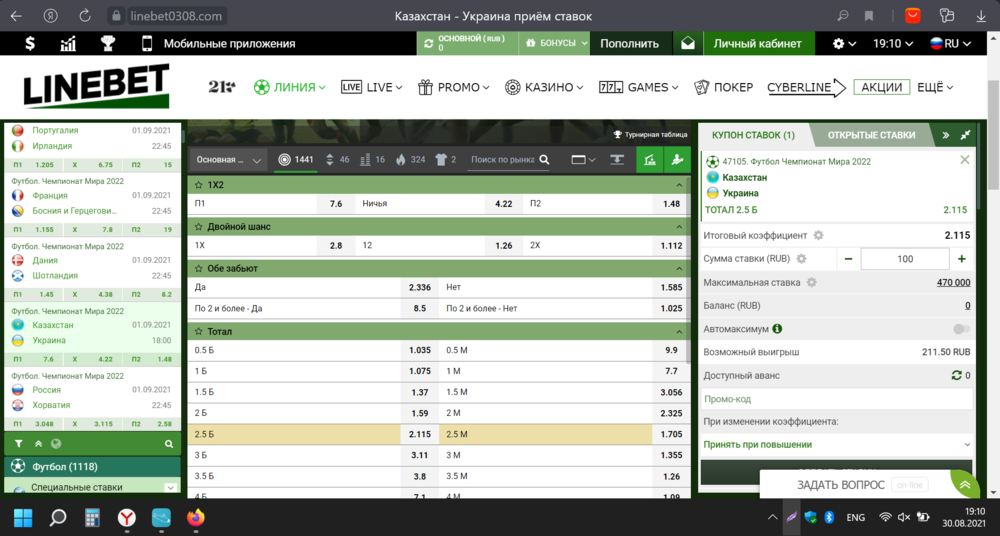Open Личный кабинет

click(x=757, y=43)
